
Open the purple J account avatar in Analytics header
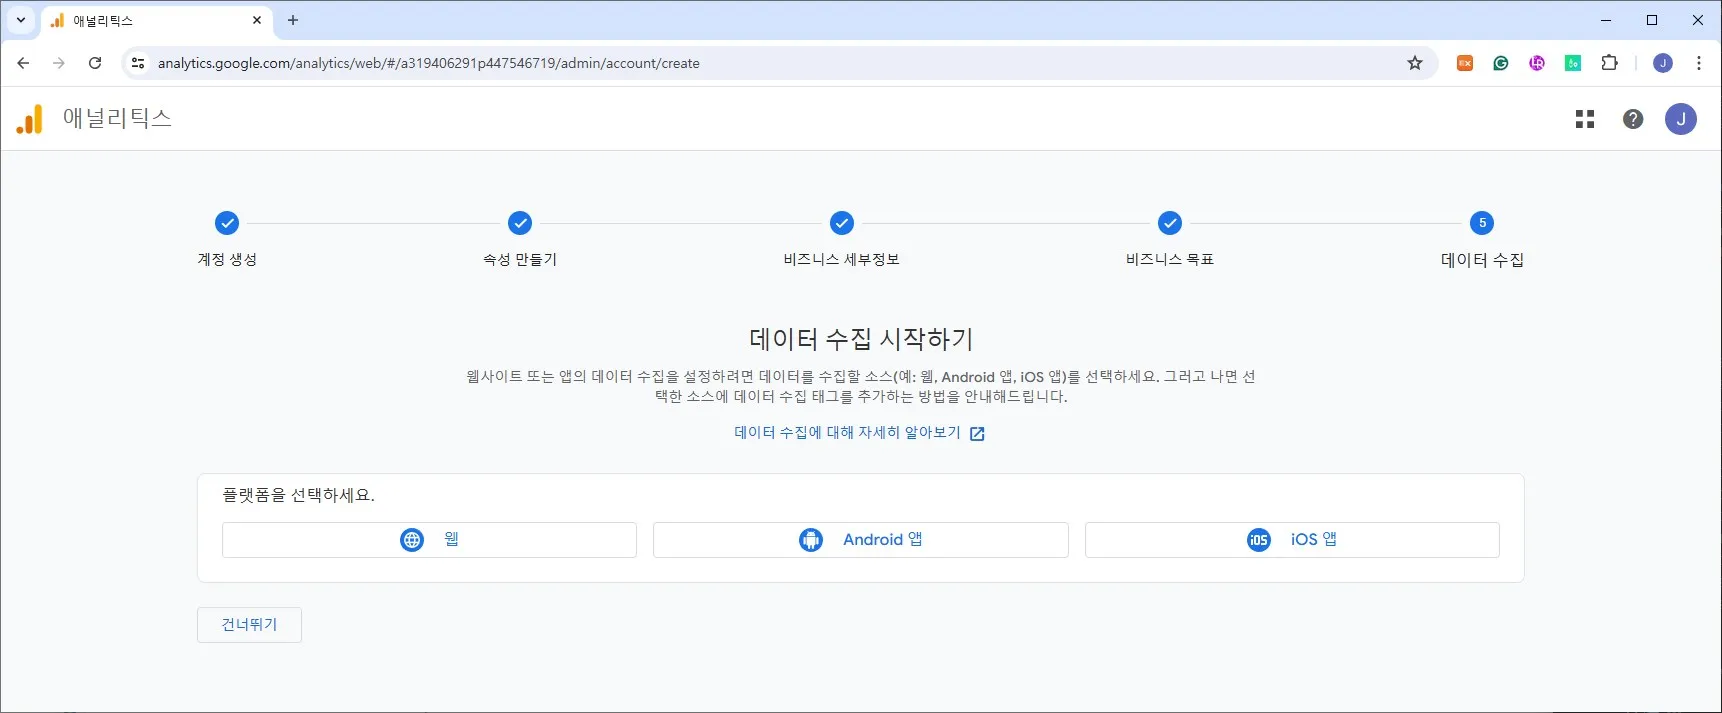[x=1681, y=119]
